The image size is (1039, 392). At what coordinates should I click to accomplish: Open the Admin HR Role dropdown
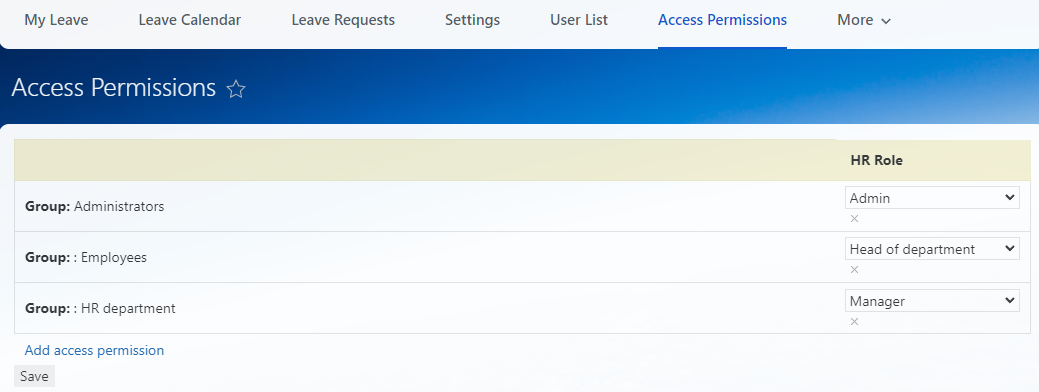[x=932, y=197]
